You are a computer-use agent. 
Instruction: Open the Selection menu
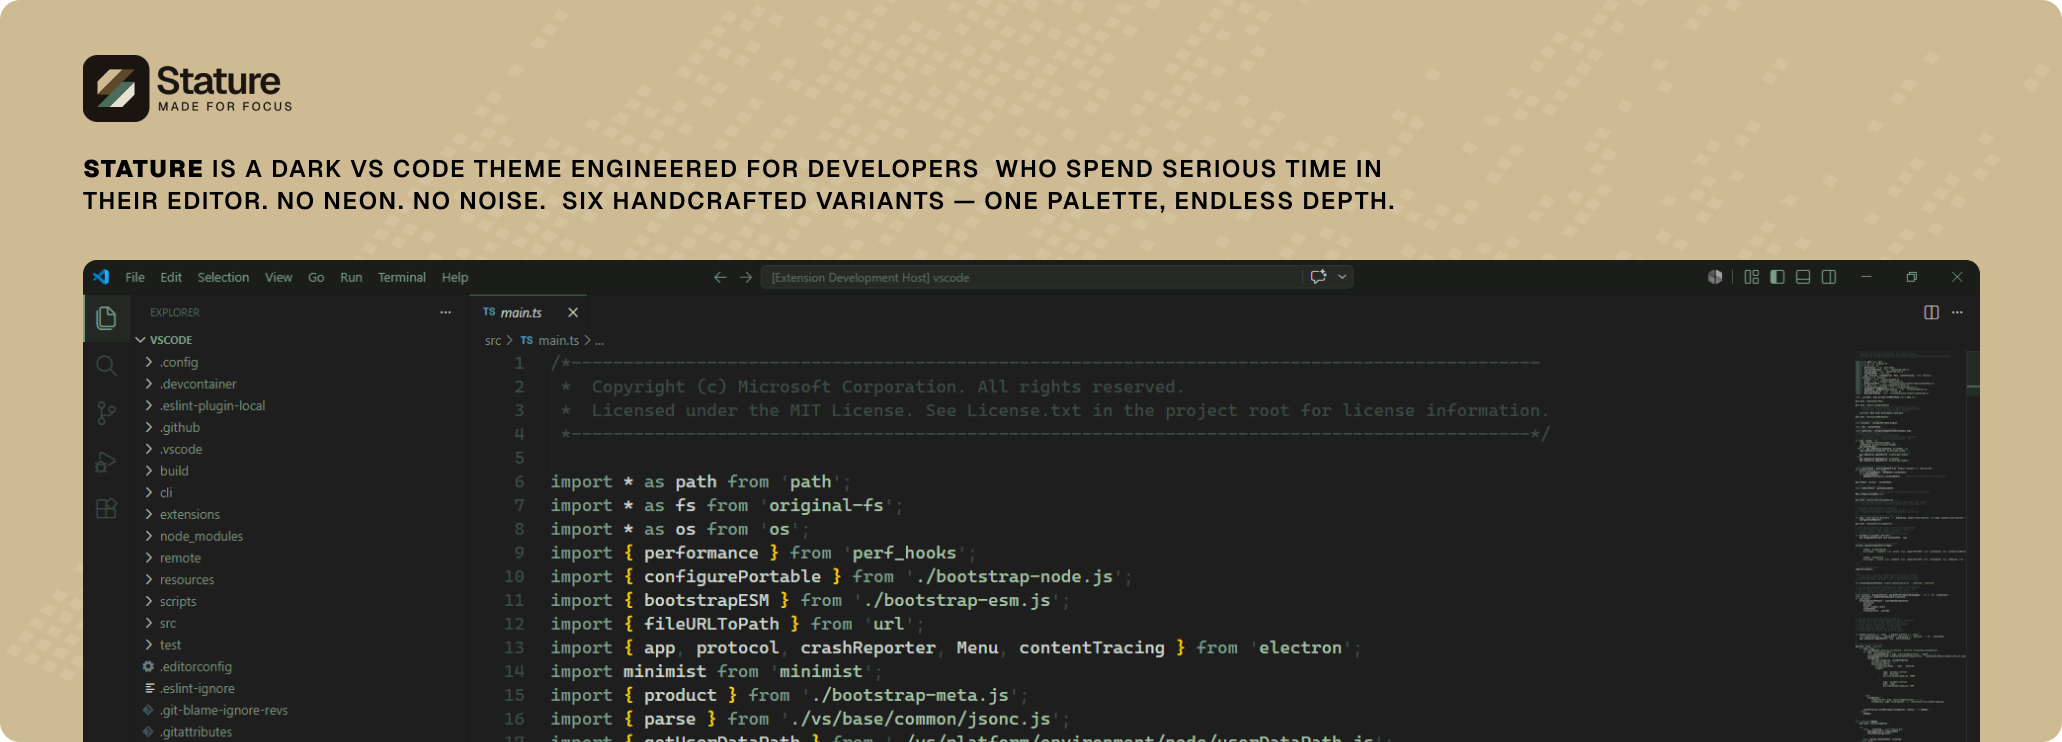tap(223, 277)
